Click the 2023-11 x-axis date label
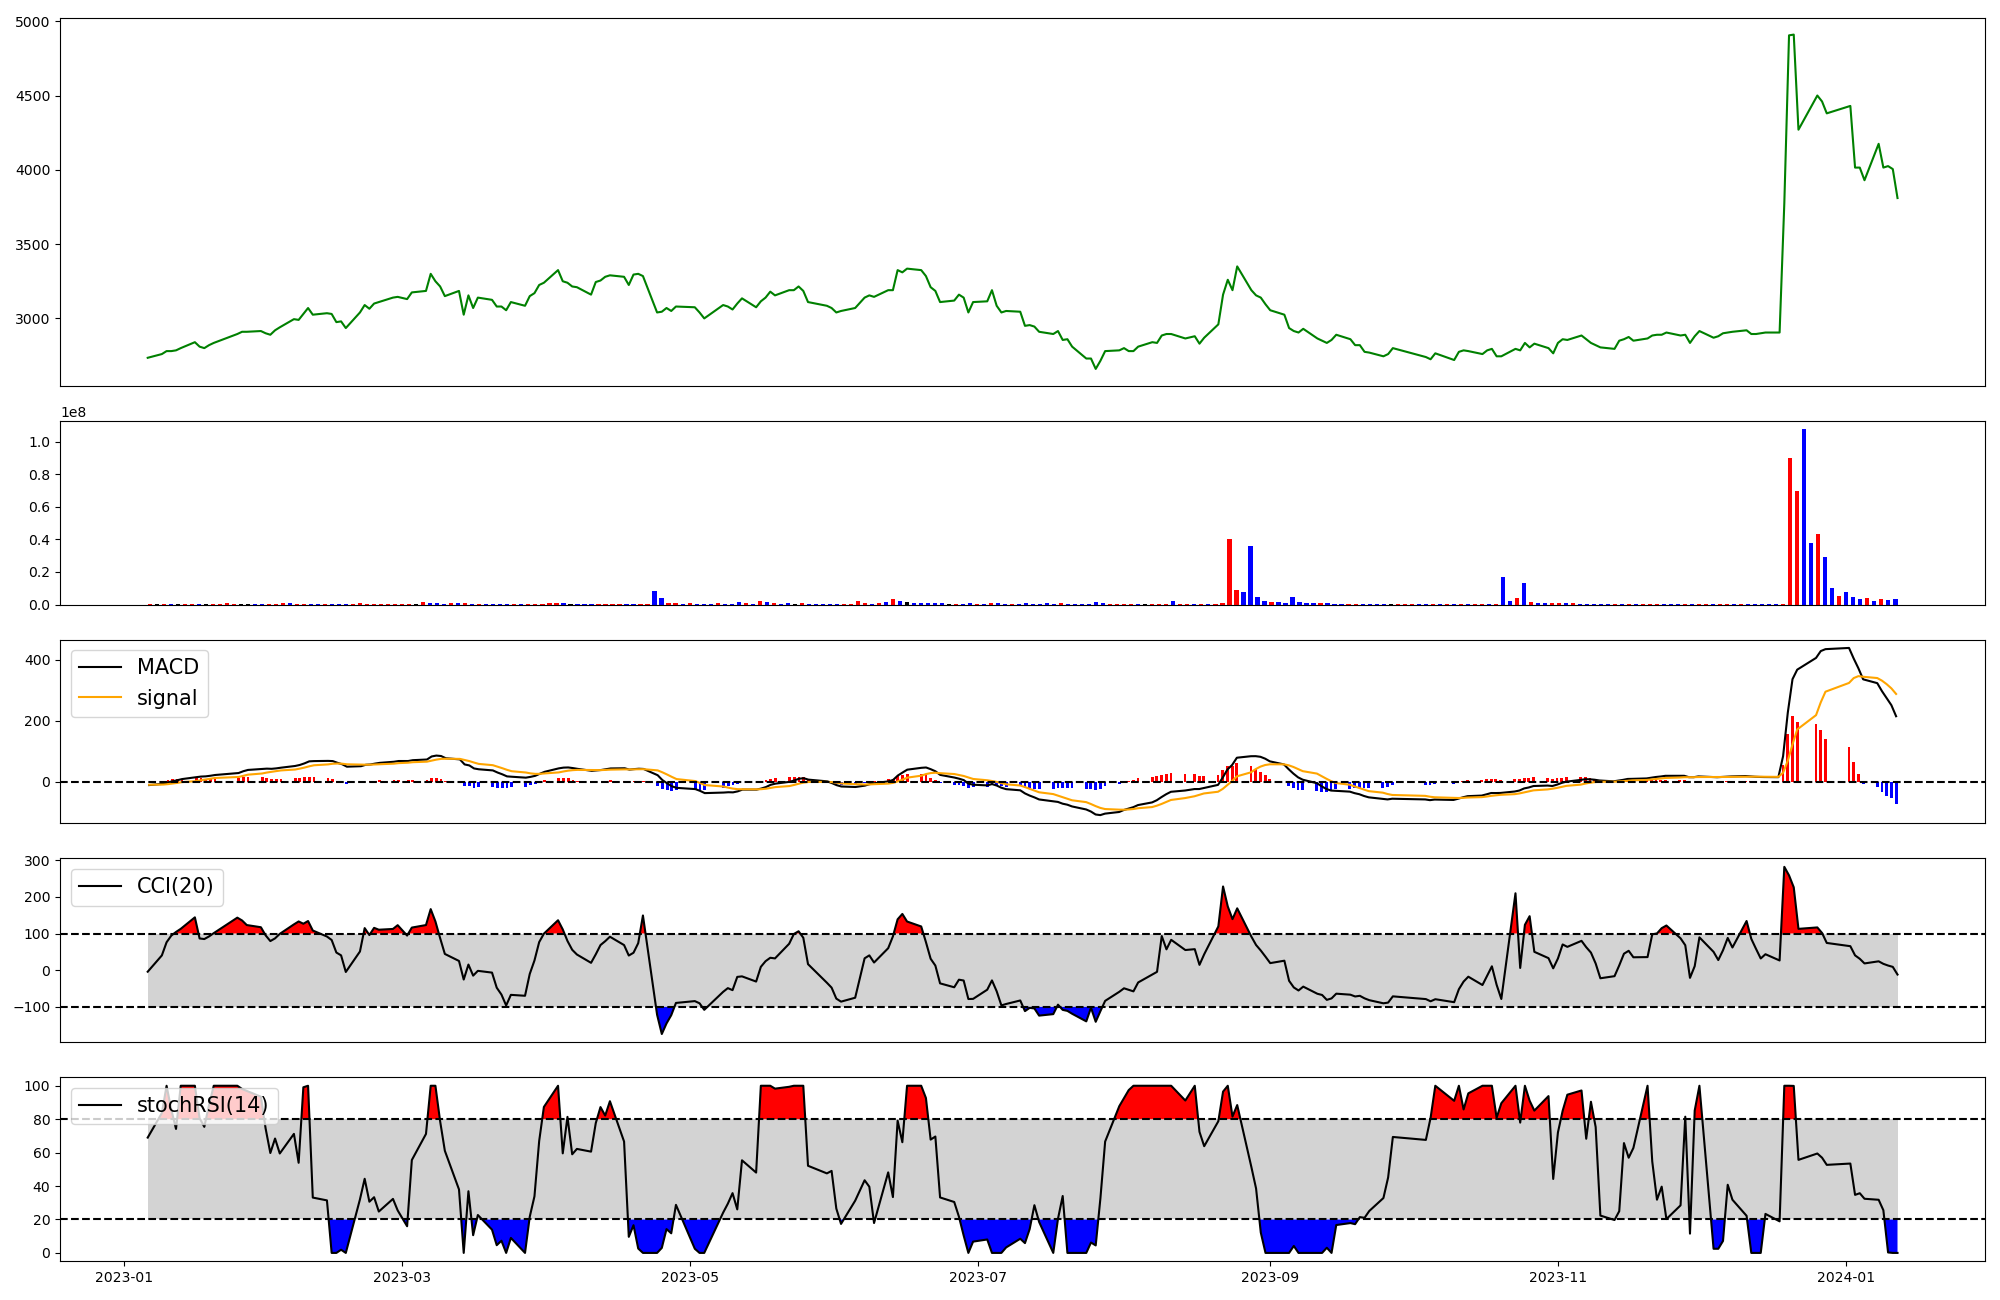 (1557, 1277)
